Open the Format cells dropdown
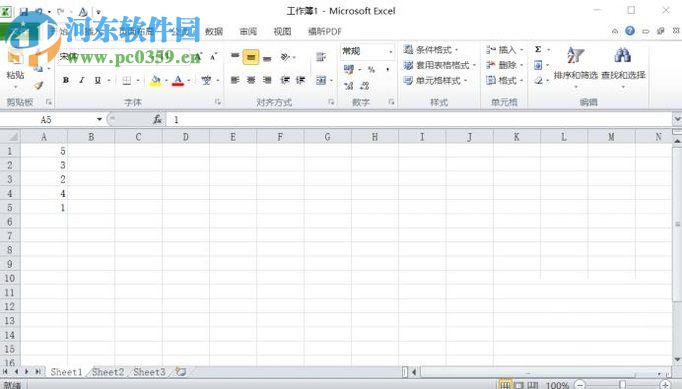The image size is (682, 389). 522,80
